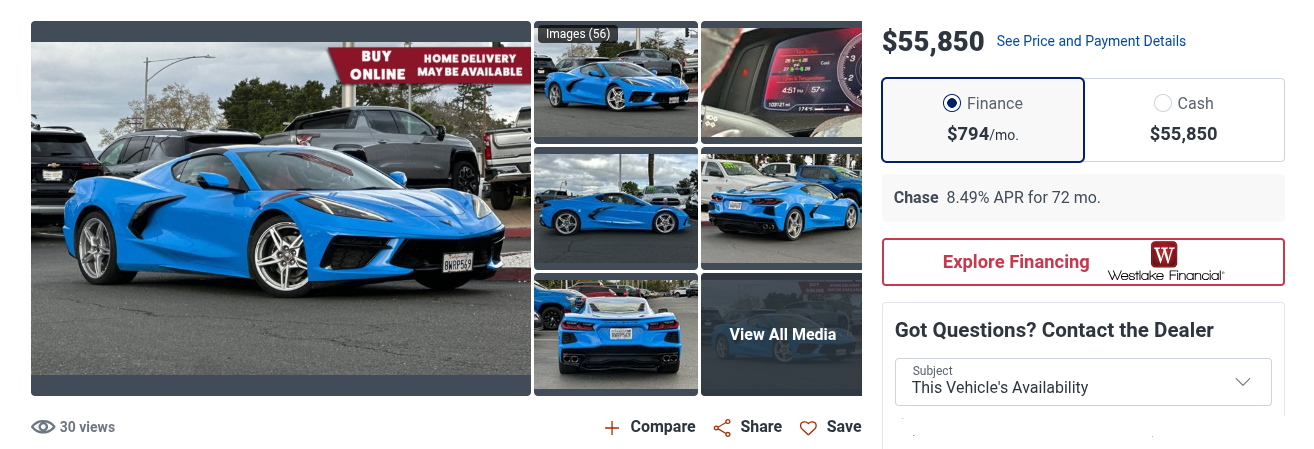Open View All Media gallery
This screenshot has width=1314, height=449.
pyautogui.click(x=782, y=334)
